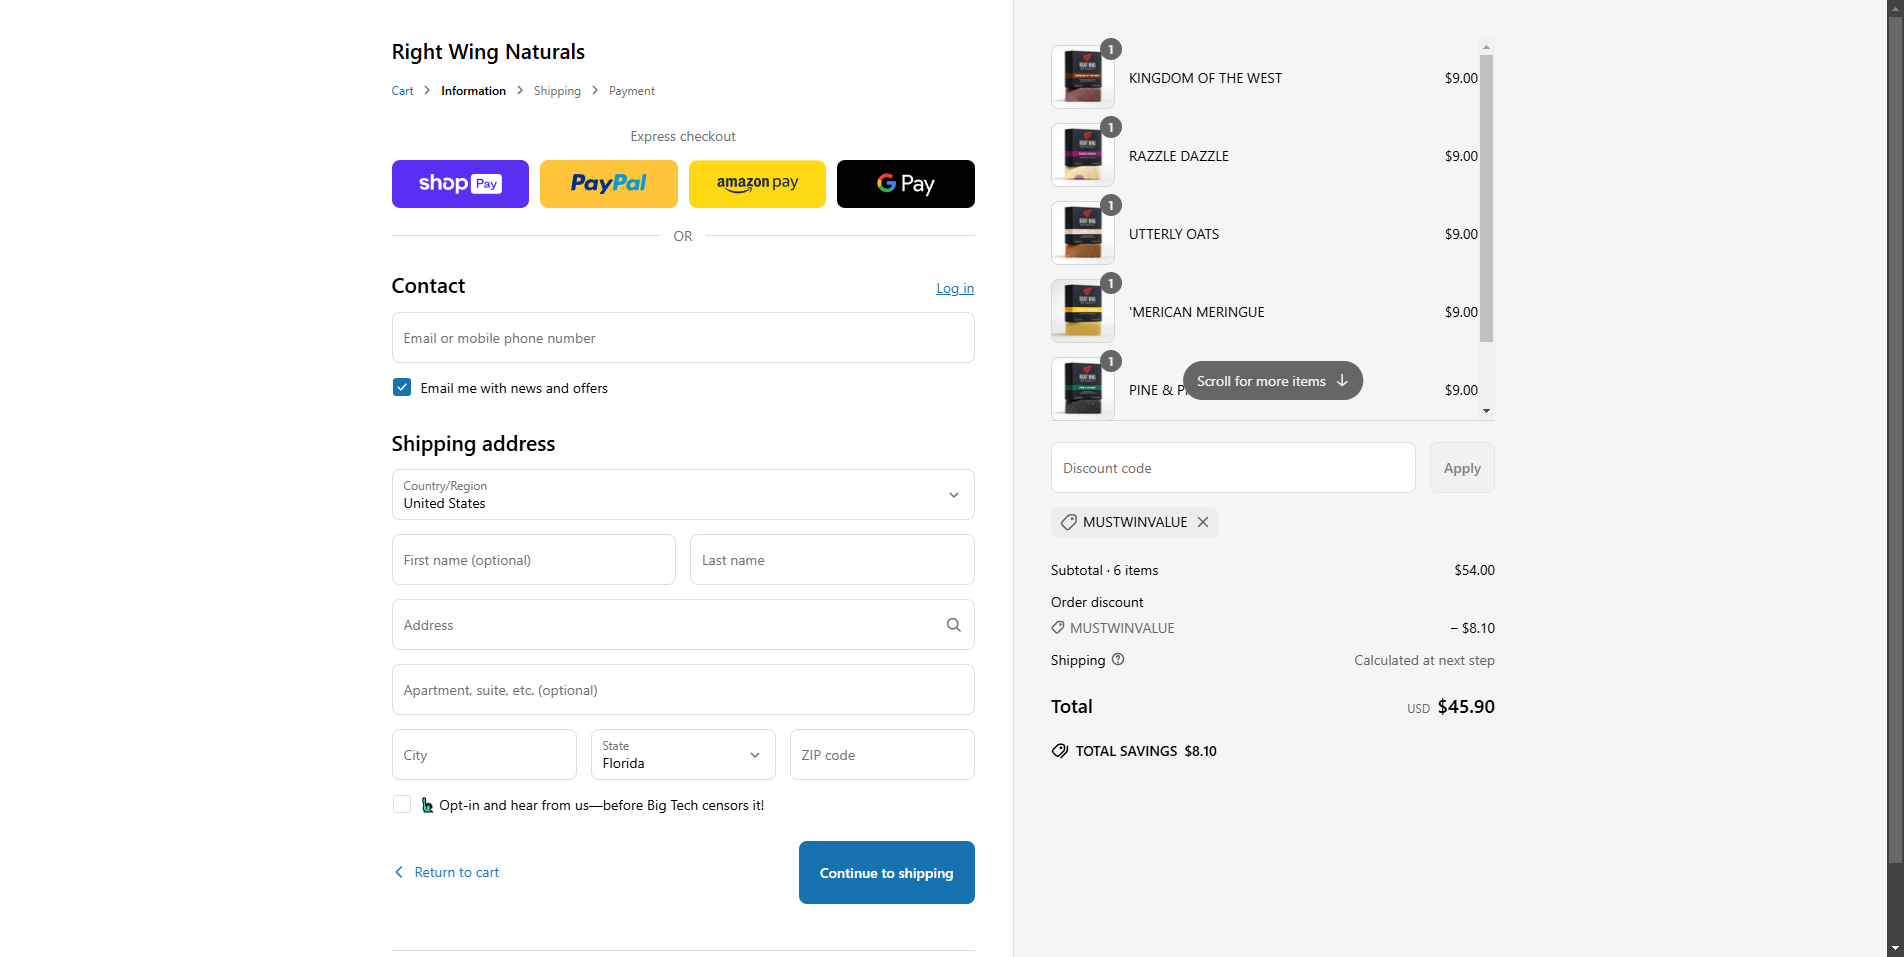Click the order list scroll-up arrow
1904x957 pixels.
coord(1486,47)
